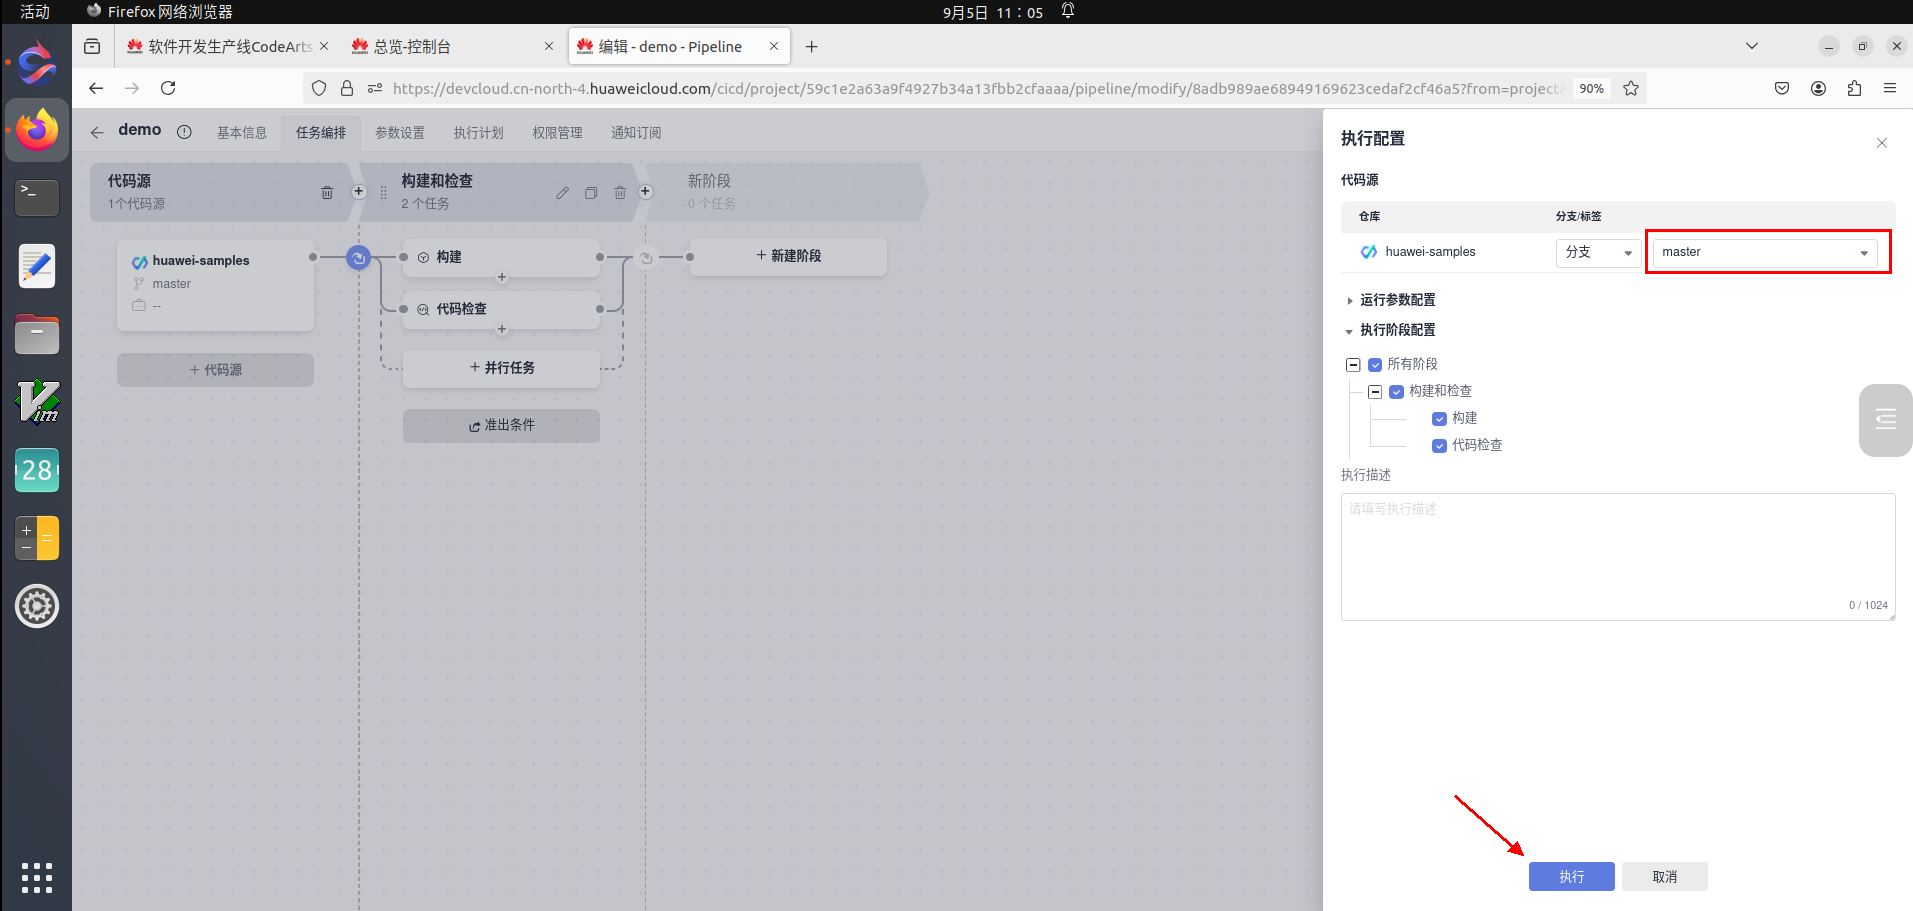Viewport: 1913px width, 911px height.
Task: Delete the 构建和检查 stage with trash icon
Action: click(620, 192)
